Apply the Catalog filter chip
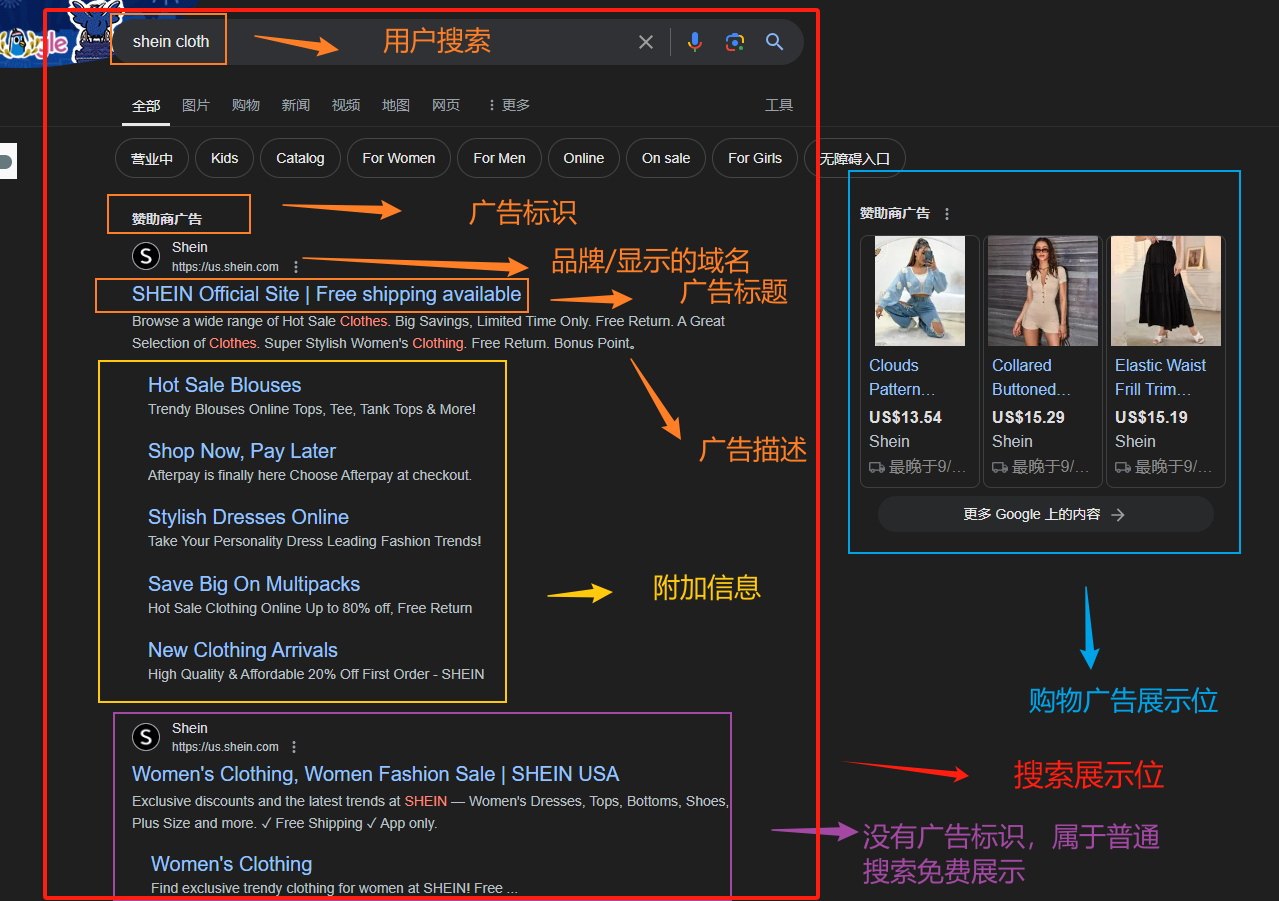1279x901 pixels. click(301, 158)
